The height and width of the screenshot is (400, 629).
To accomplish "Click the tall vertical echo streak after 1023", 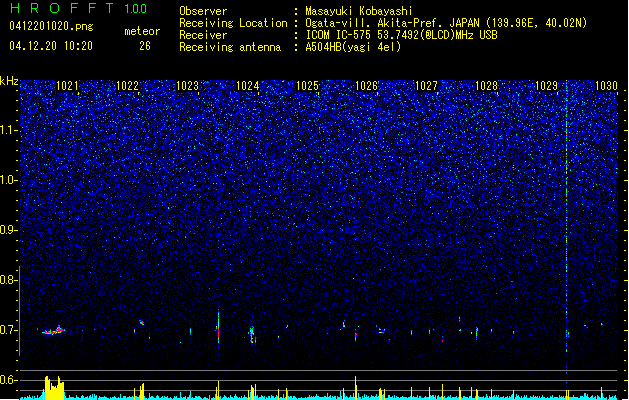I will pyautogui.click(x=218, y=326).
